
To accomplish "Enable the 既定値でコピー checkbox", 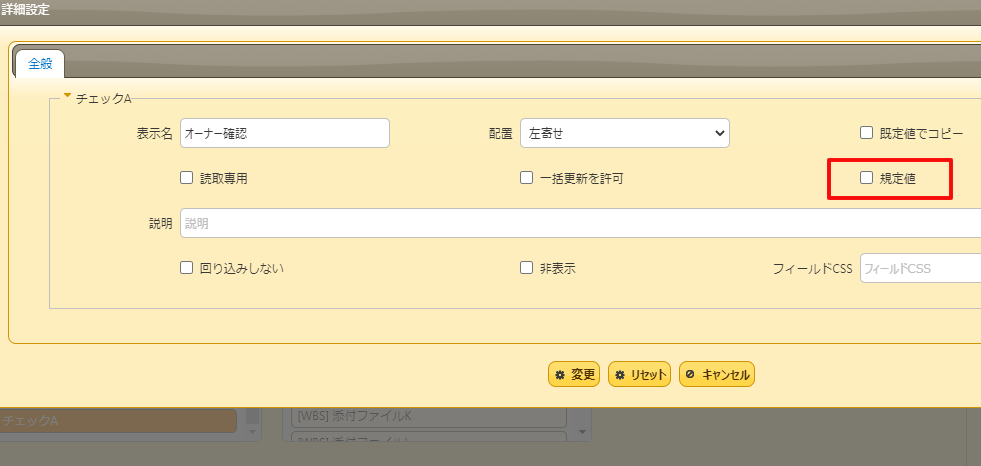I will 867,133.
